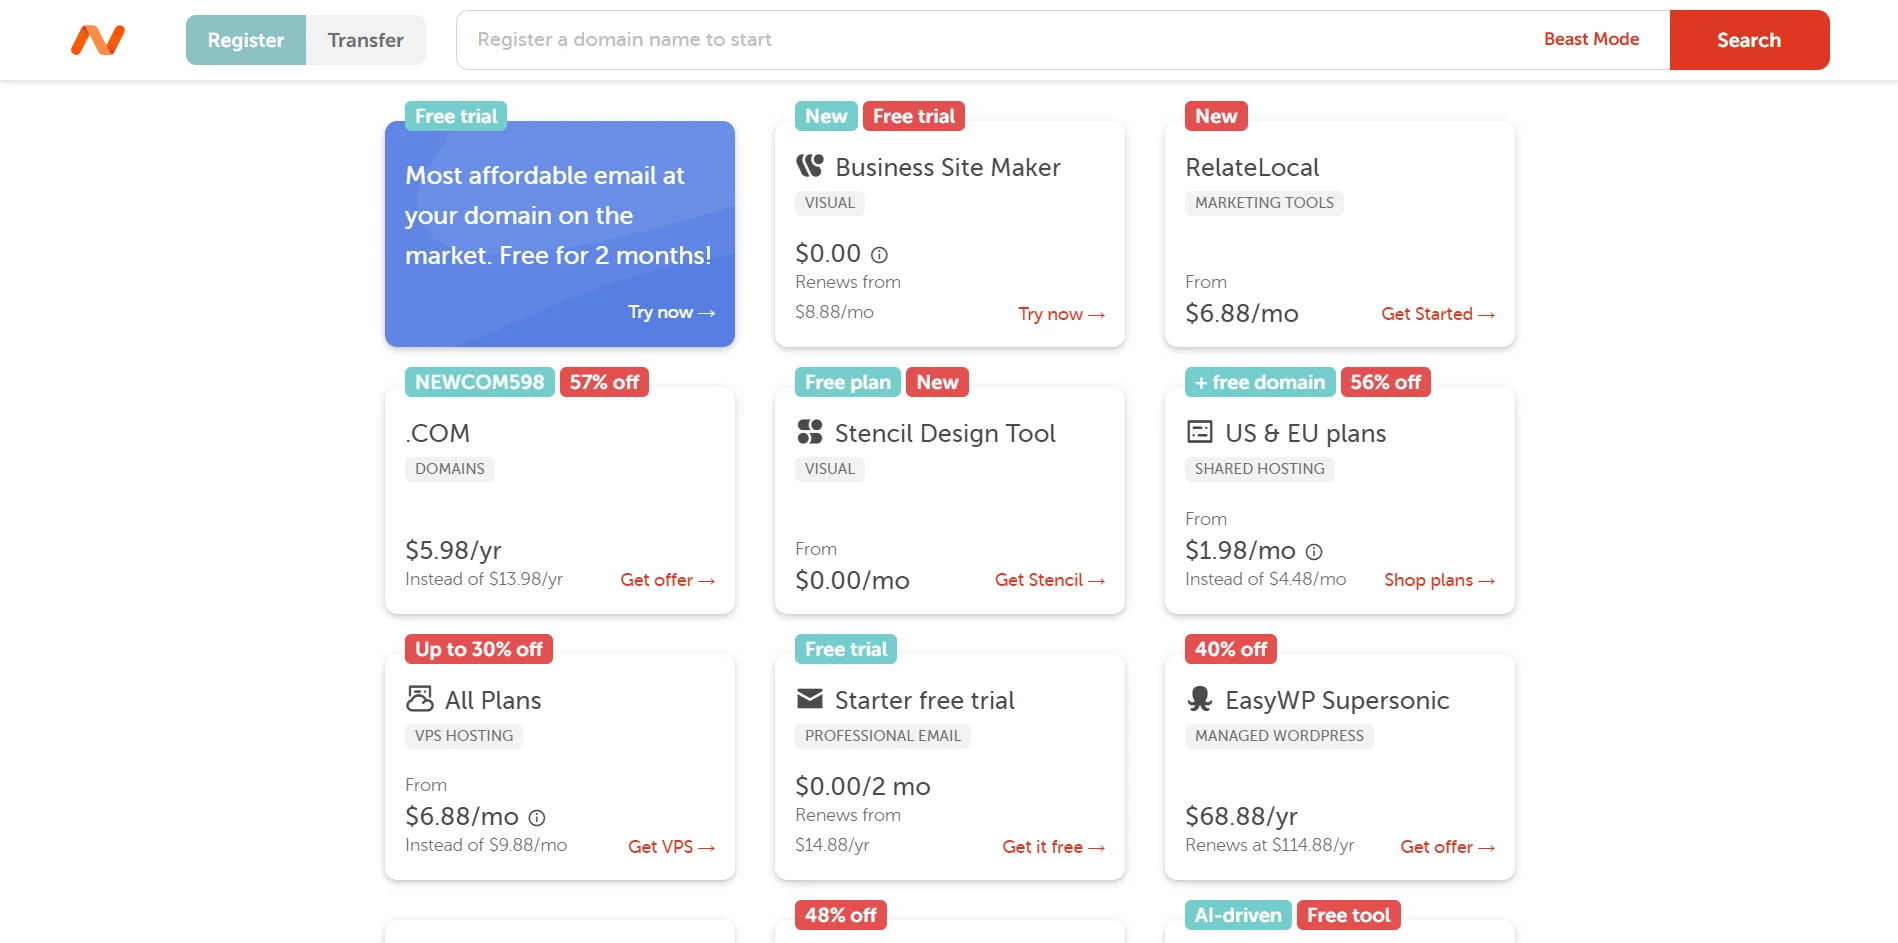Click the 40% off badge
1898x943 pixels.
[1230, 649]
